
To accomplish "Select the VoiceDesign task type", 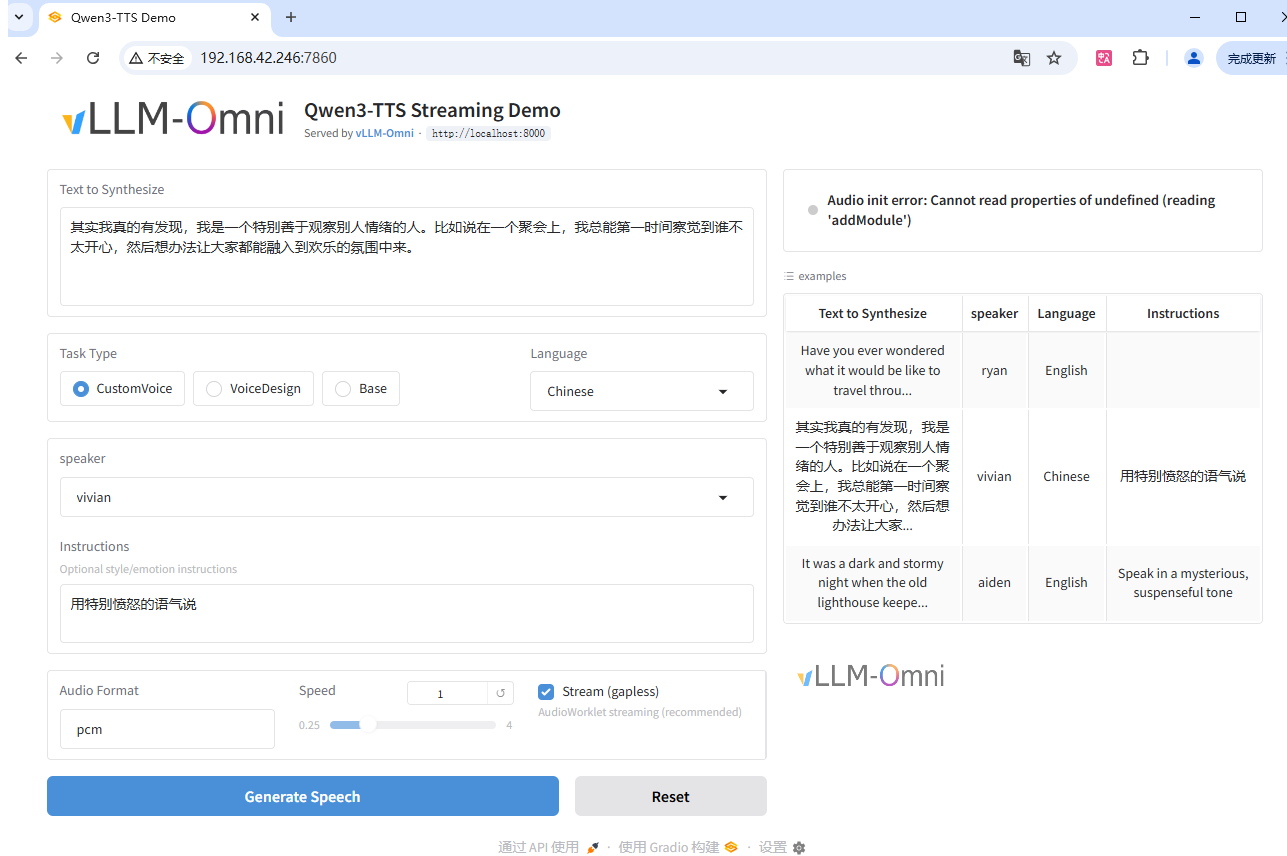I will (x=253, y=389).
